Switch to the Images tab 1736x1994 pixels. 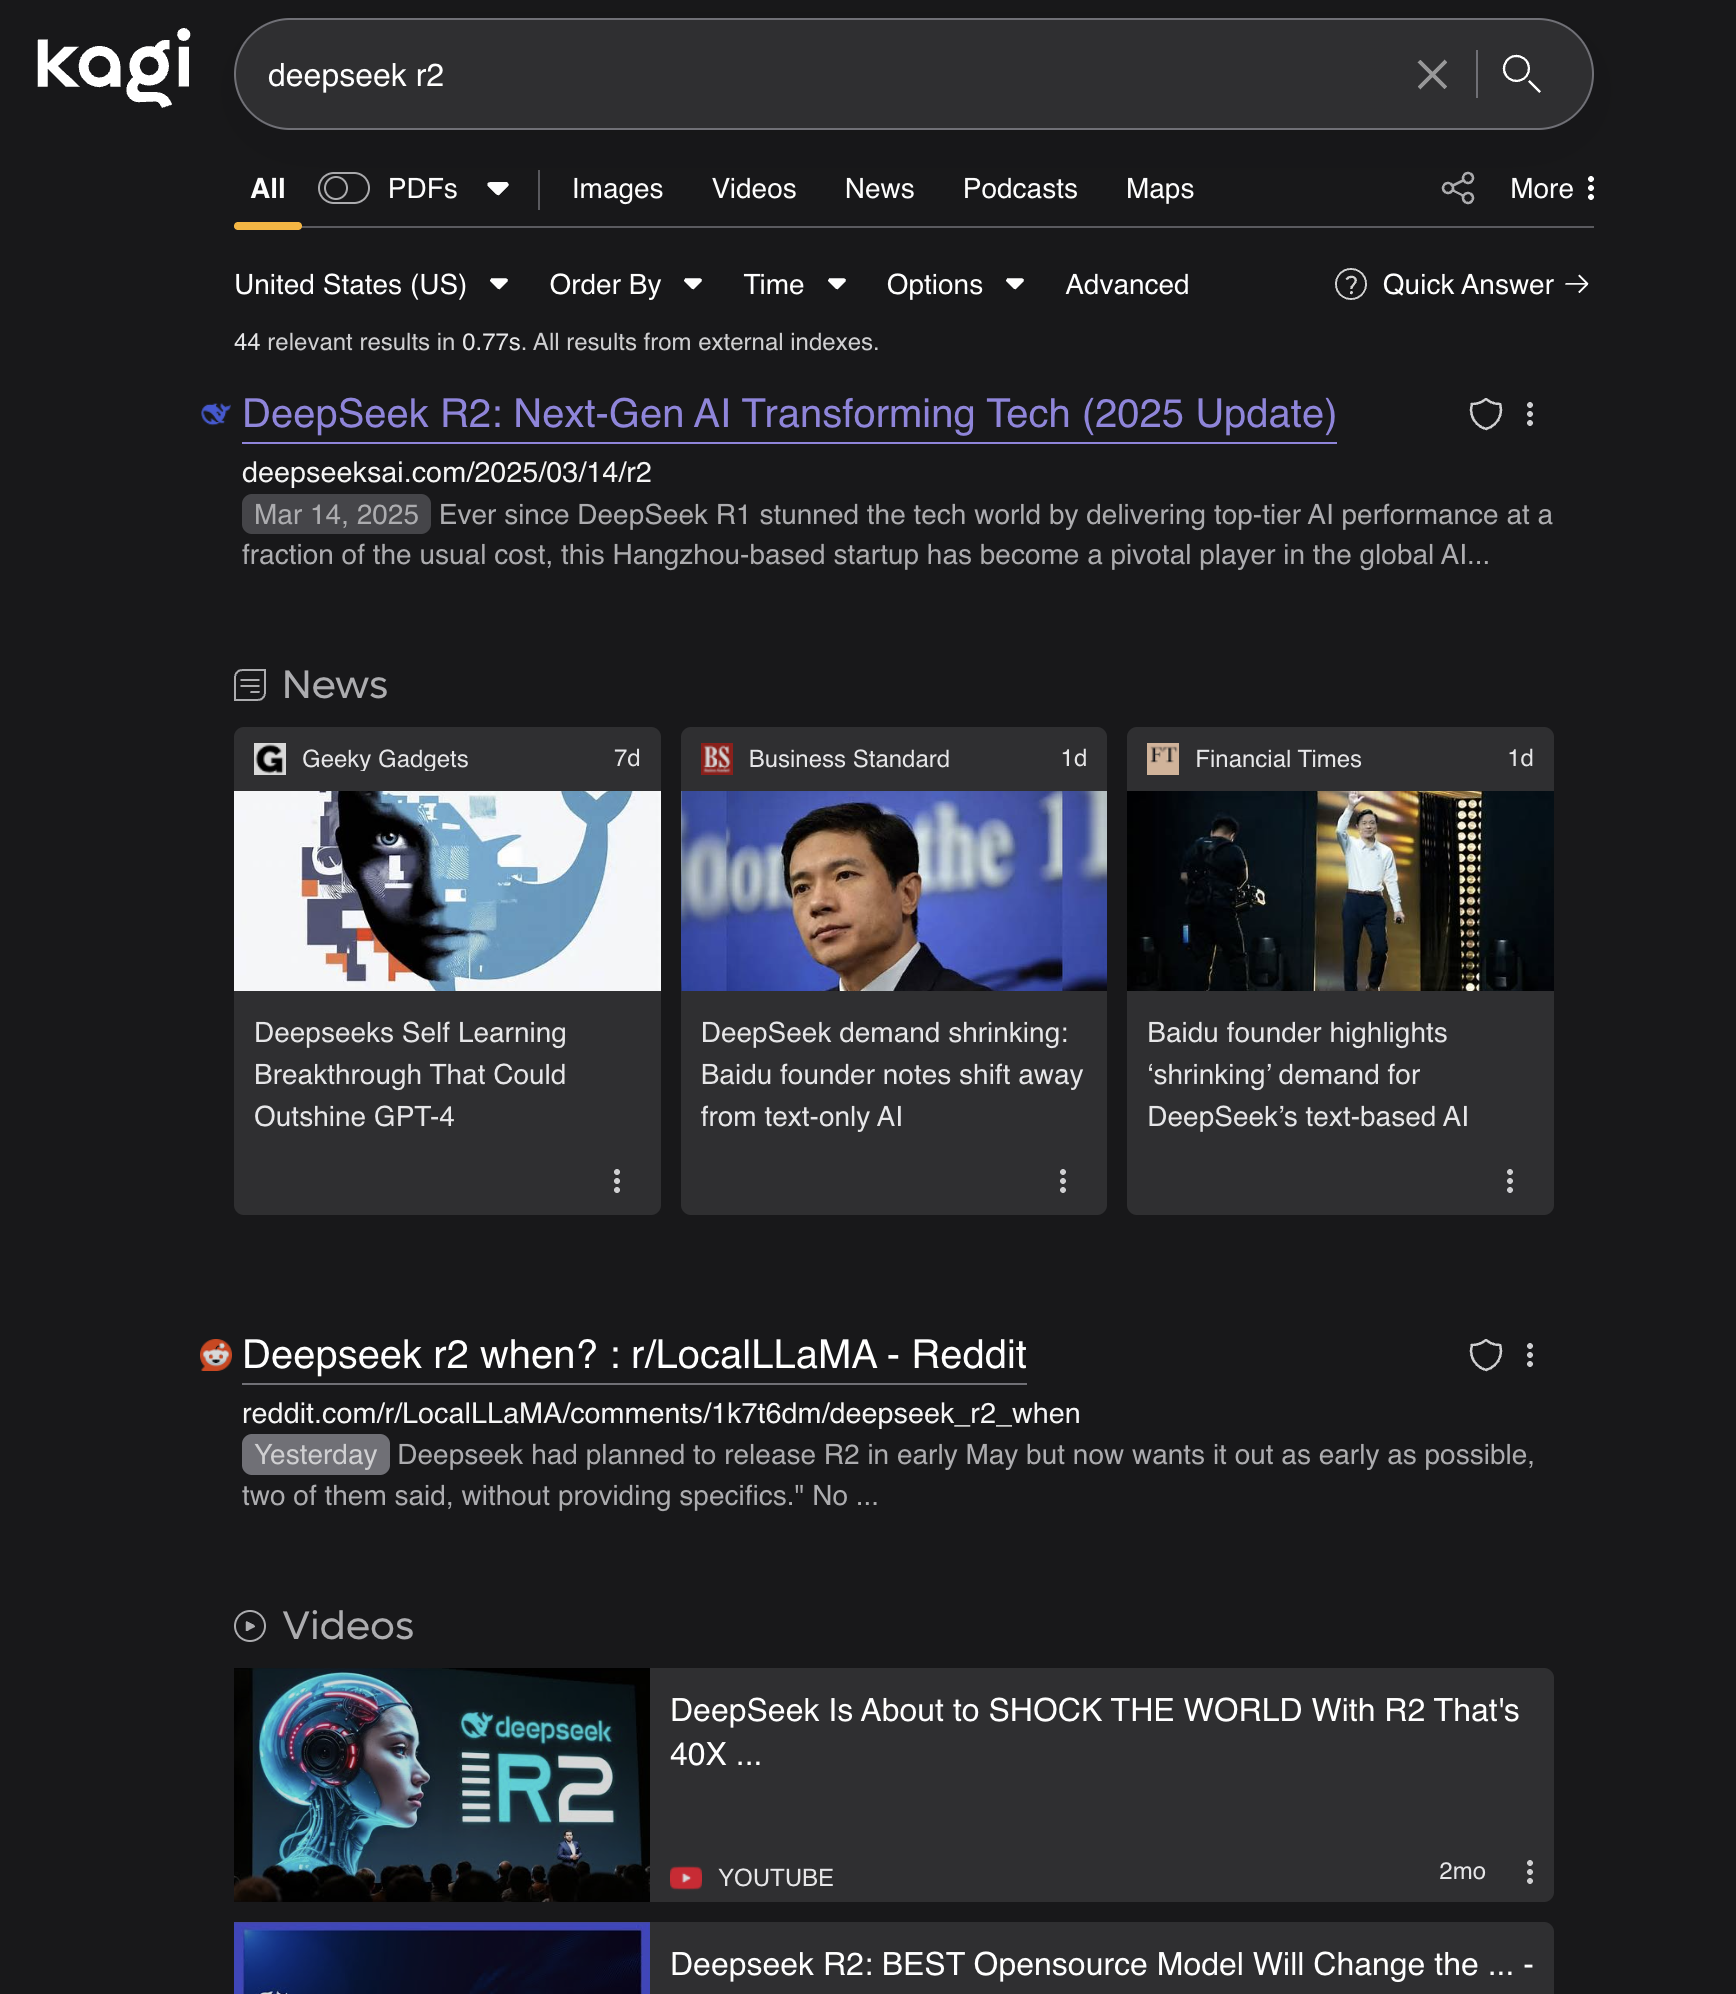pos(617,189)
